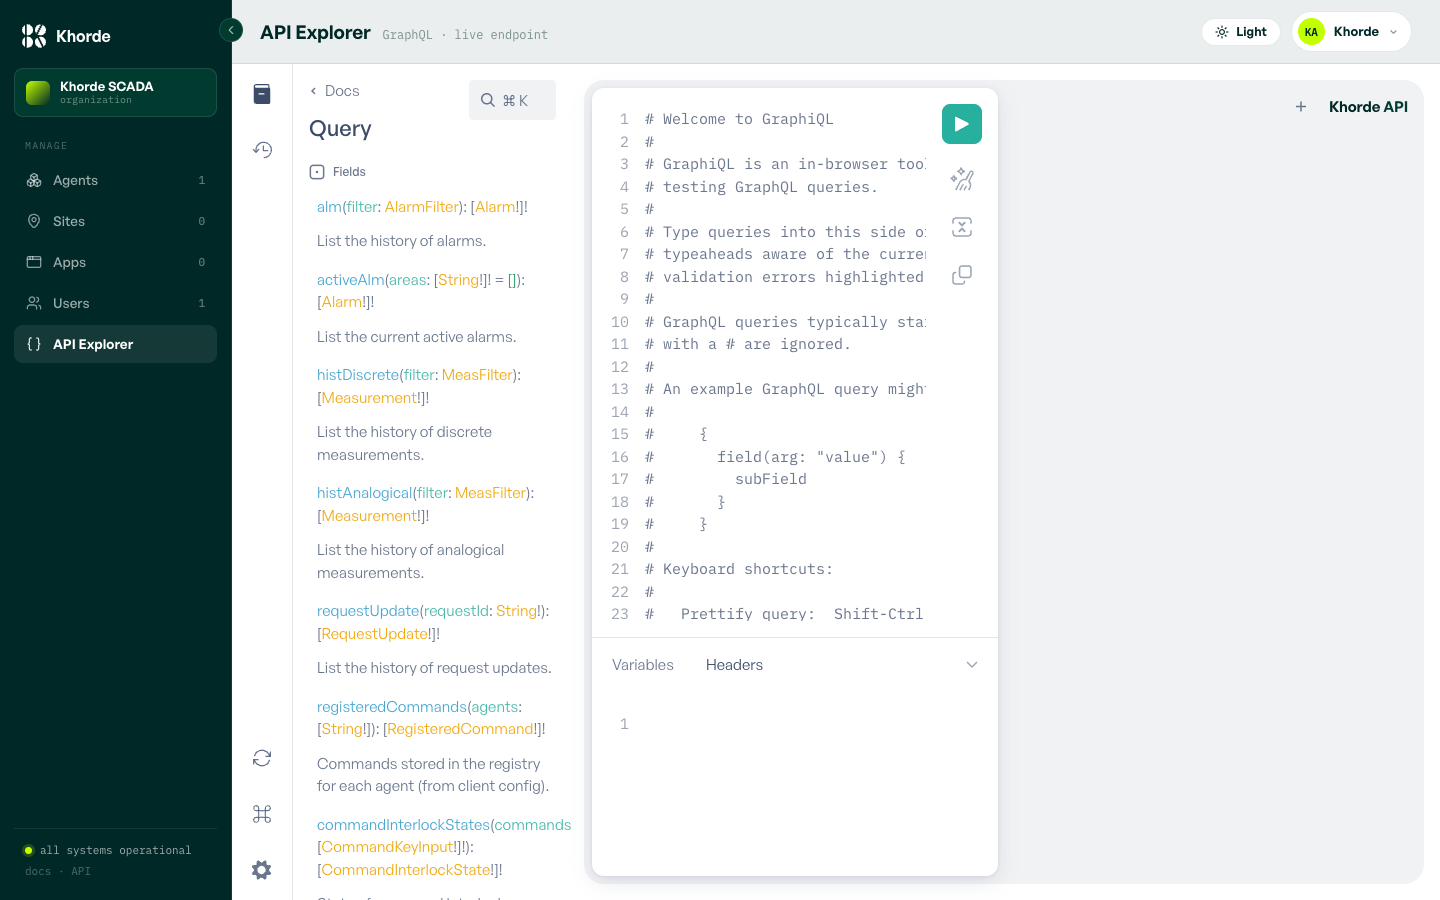Open the AlarmFilter type link
The image size is (1440, 900).
click(422, 207)
